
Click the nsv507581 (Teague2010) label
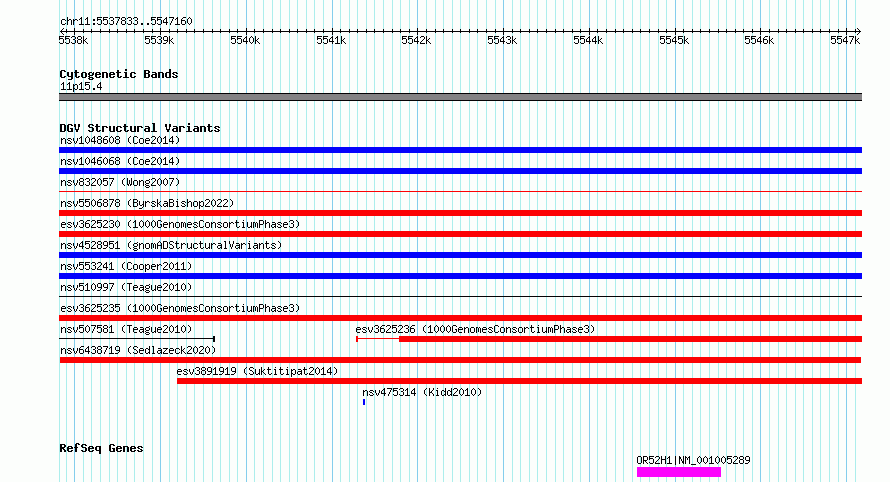(x=126, y=329)
